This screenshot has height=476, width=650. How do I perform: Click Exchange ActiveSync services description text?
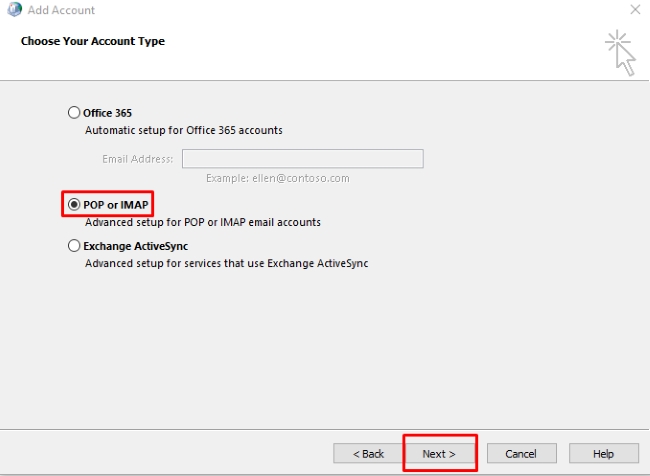tap(226, 264)
